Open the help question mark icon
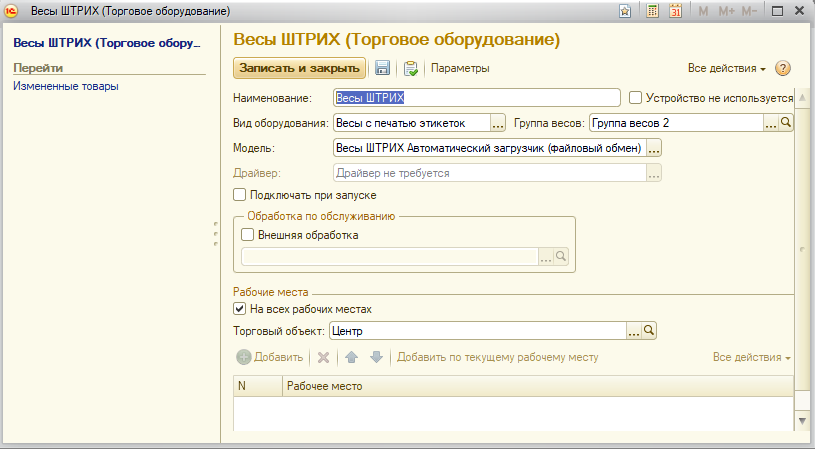Image resolution: width=815 pixels, height=449 pixels. (x=782, y=68)
